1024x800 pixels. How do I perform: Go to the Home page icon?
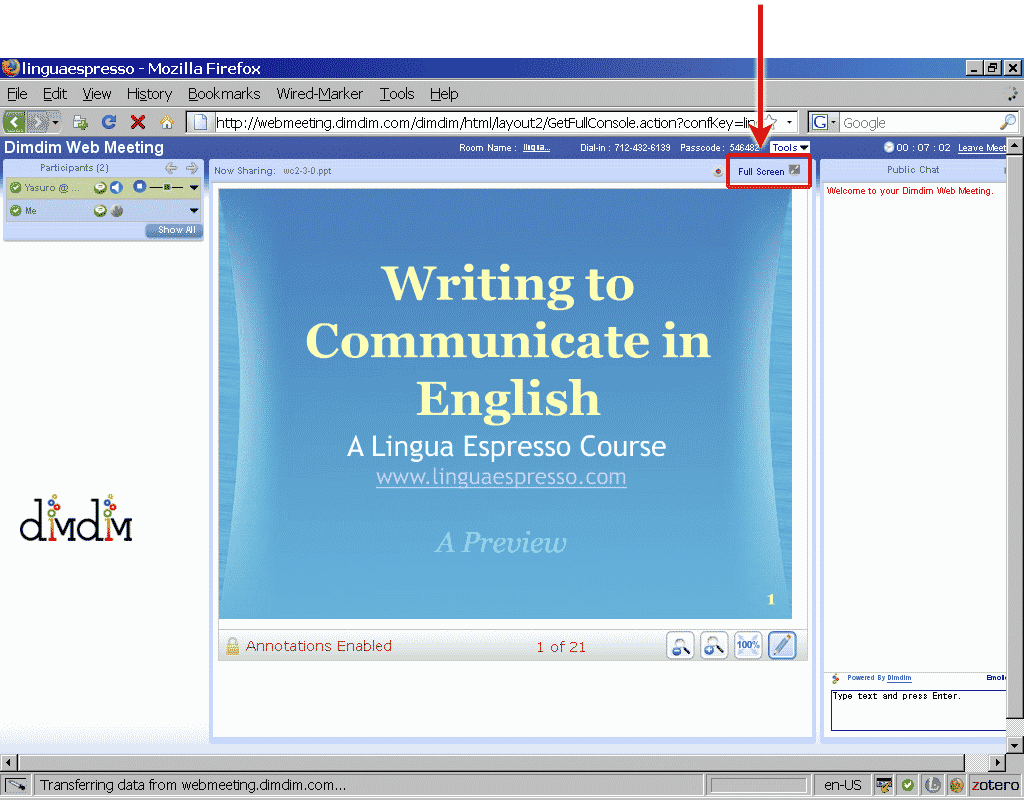pos(167,122)
